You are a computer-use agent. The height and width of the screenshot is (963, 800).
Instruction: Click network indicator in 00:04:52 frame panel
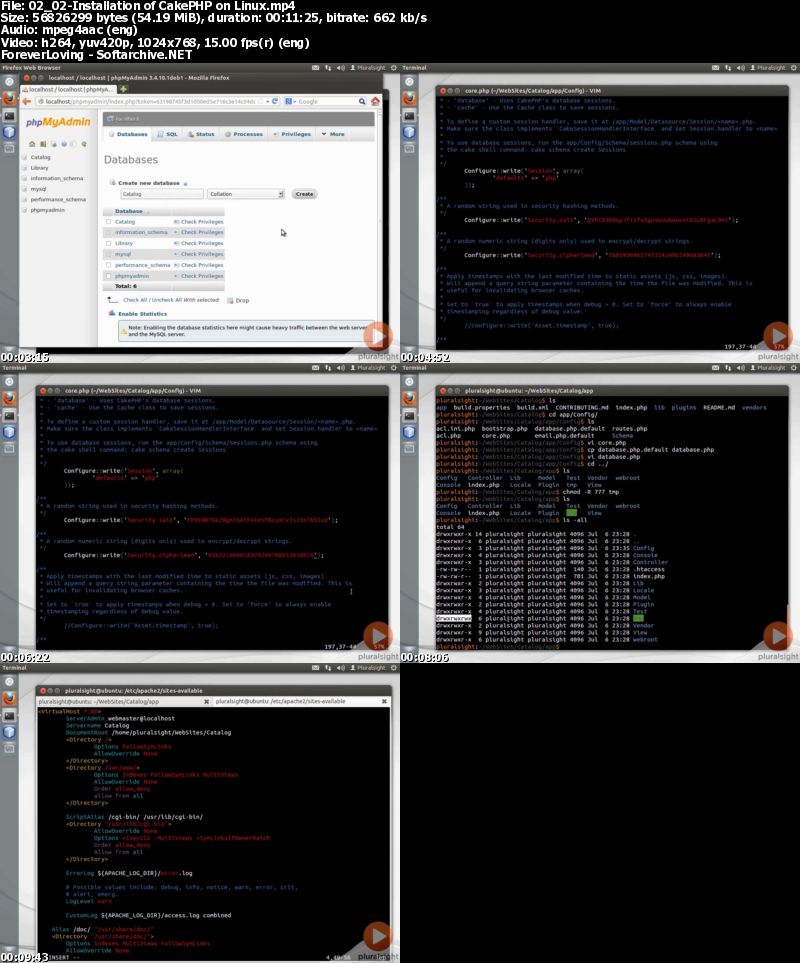pyautogui.click(x=728, y=68)
